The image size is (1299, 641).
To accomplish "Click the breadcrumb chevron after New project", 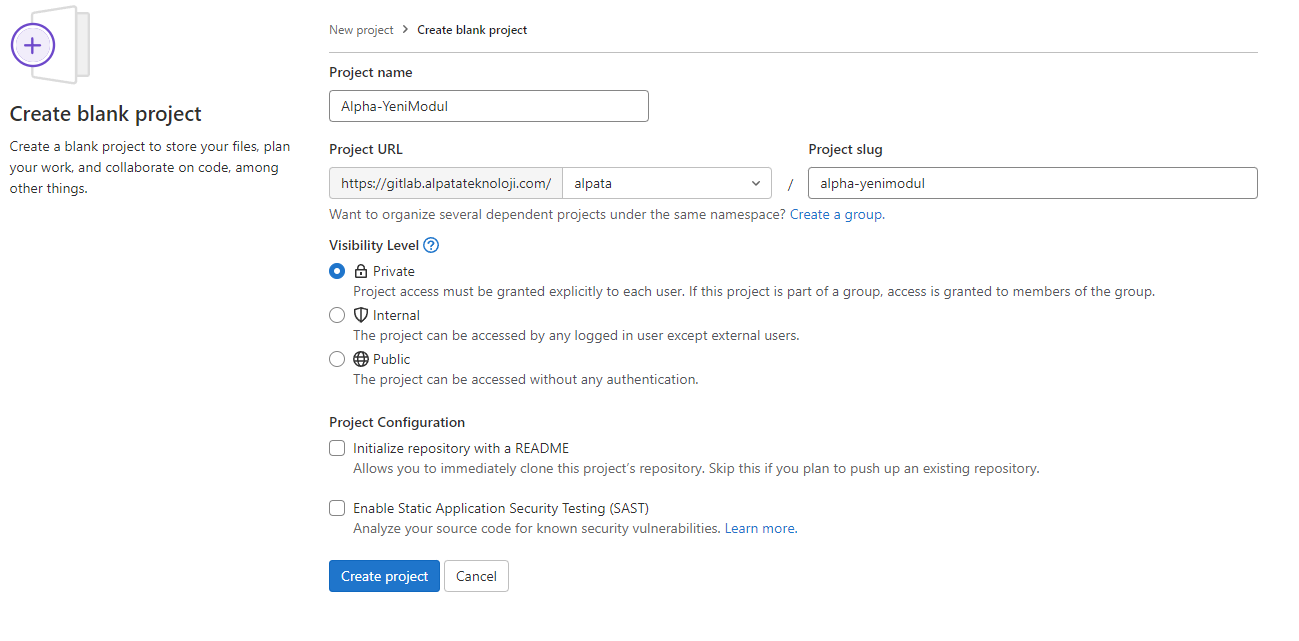I will tap(406, 30).
